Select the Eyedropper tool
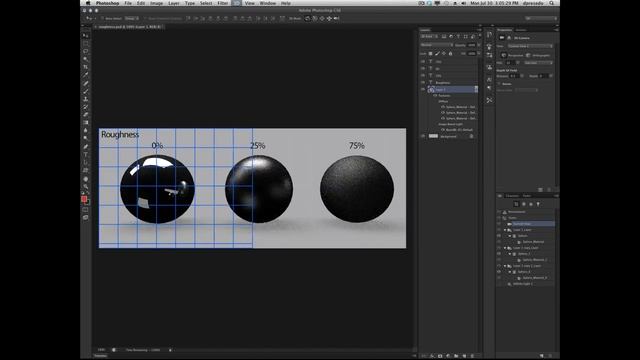 click(x=86, y=75)
